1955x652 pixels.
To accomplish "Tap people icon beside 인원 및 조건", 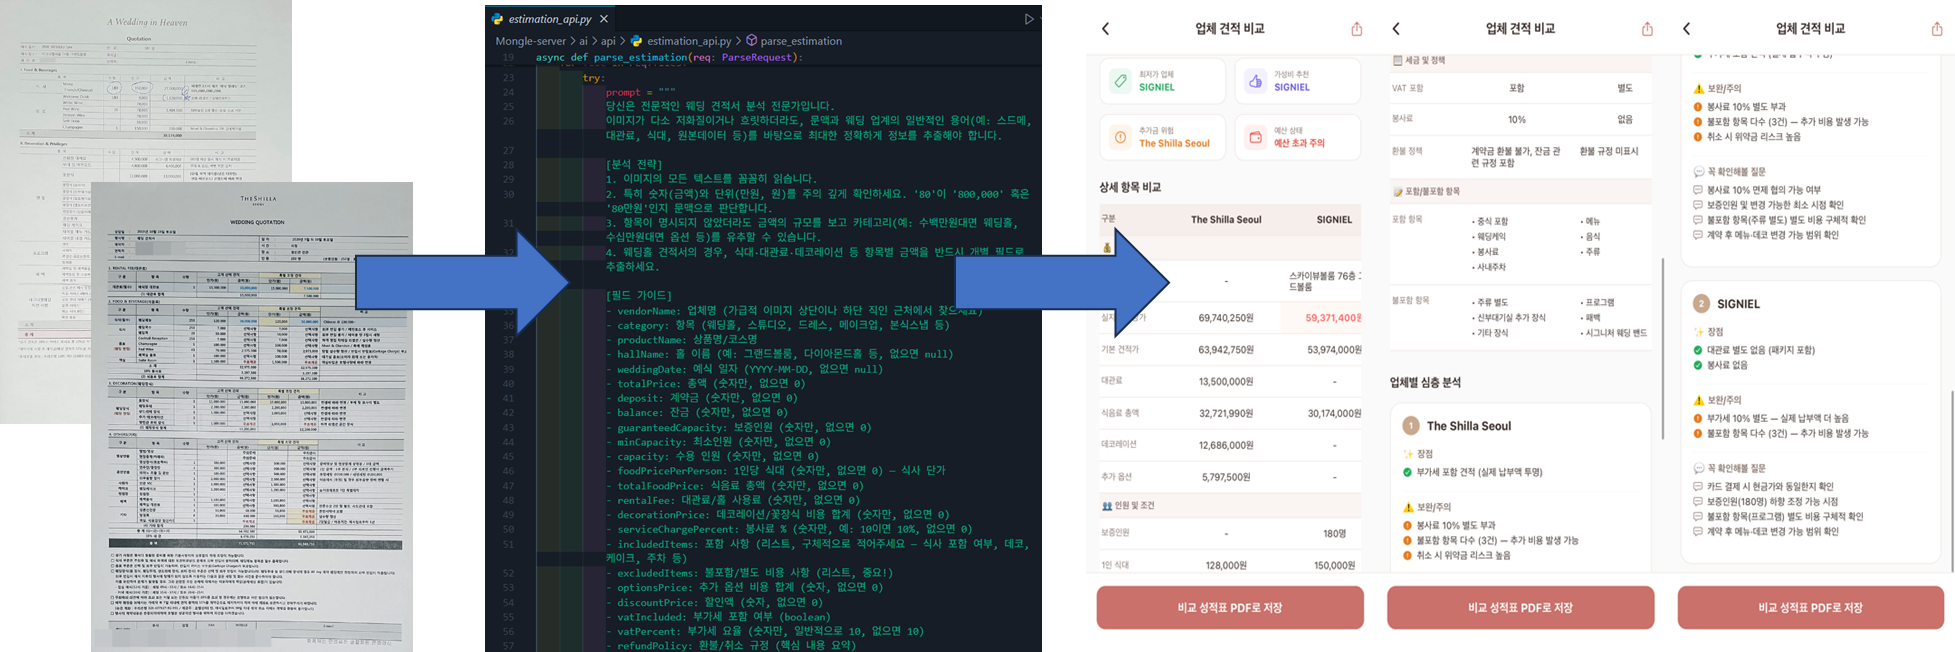I will [x=1107, y=506].
